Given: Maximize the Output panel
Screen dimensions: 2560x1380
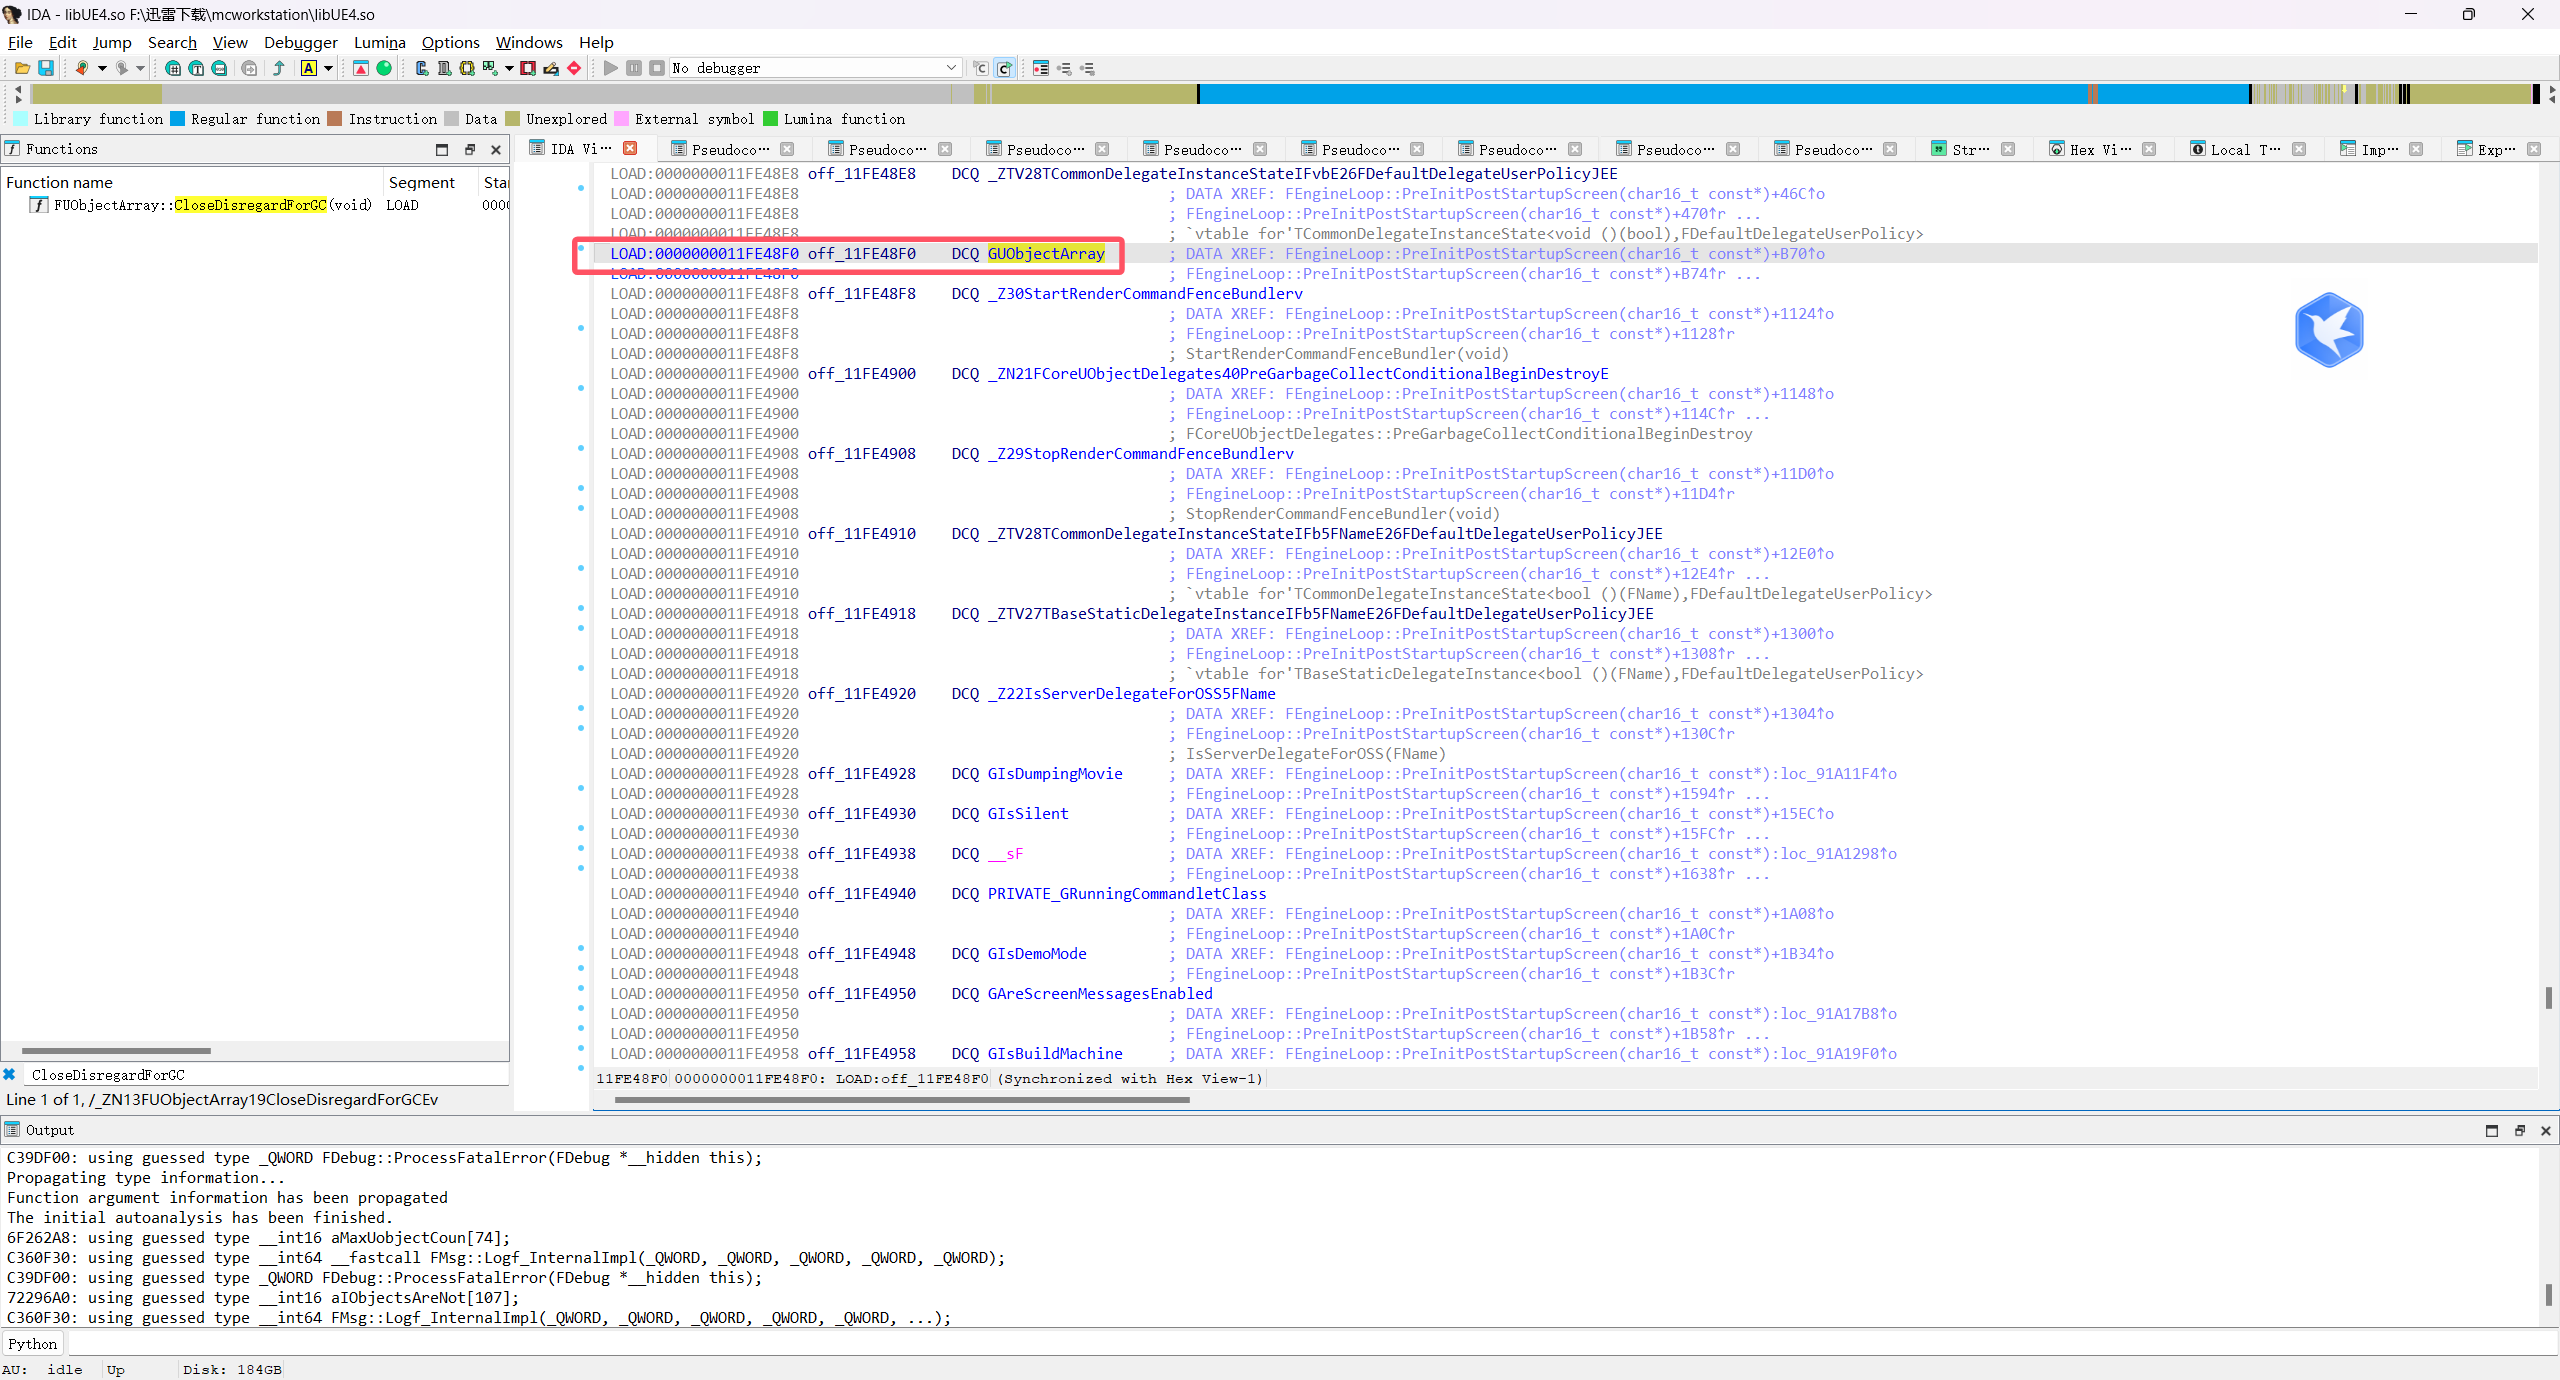Looking at the screenshot, I should [x=2492, y=1130].
